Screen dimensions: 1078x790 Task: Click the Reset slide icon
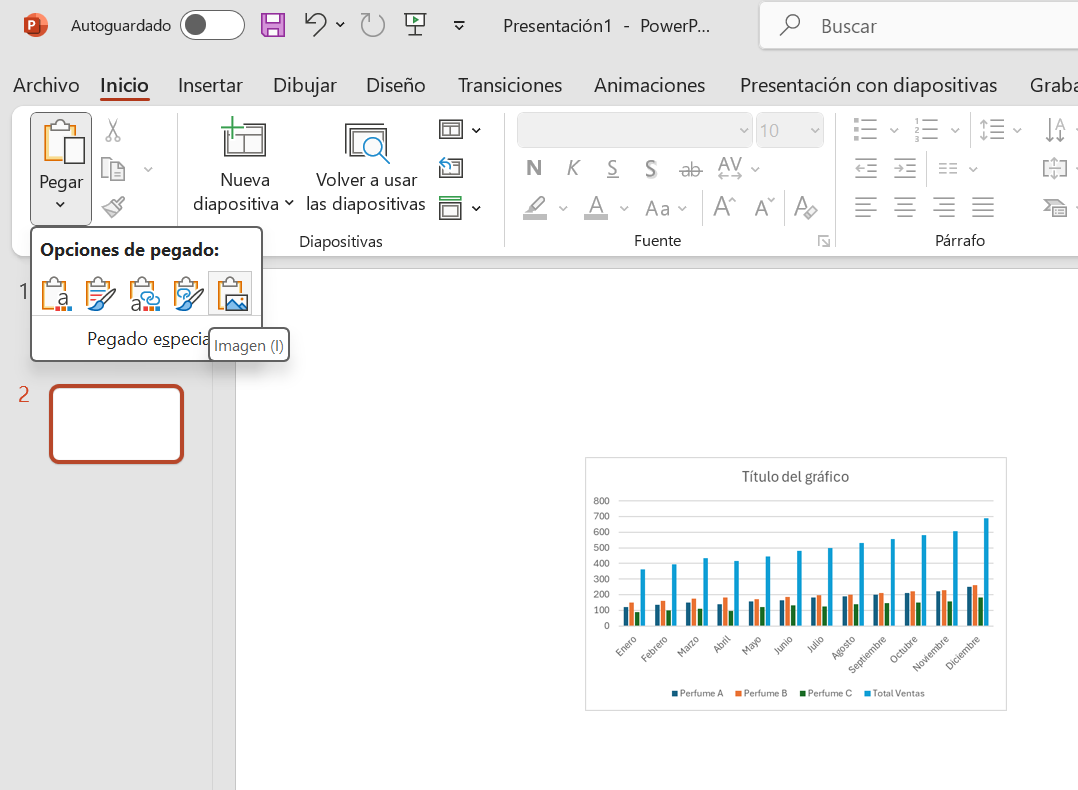[451, 168]
